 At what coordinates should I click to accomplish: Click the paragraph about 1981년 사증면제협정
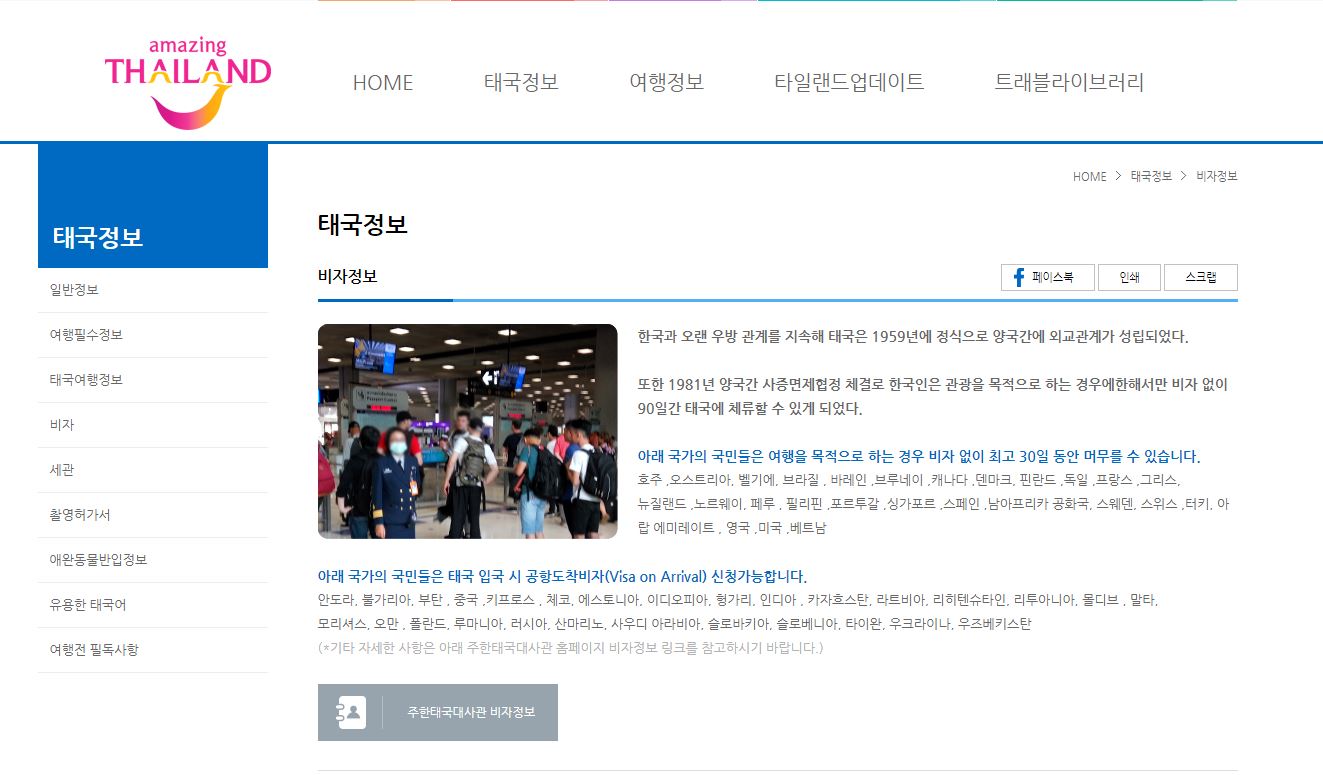[x=932, y=396]
